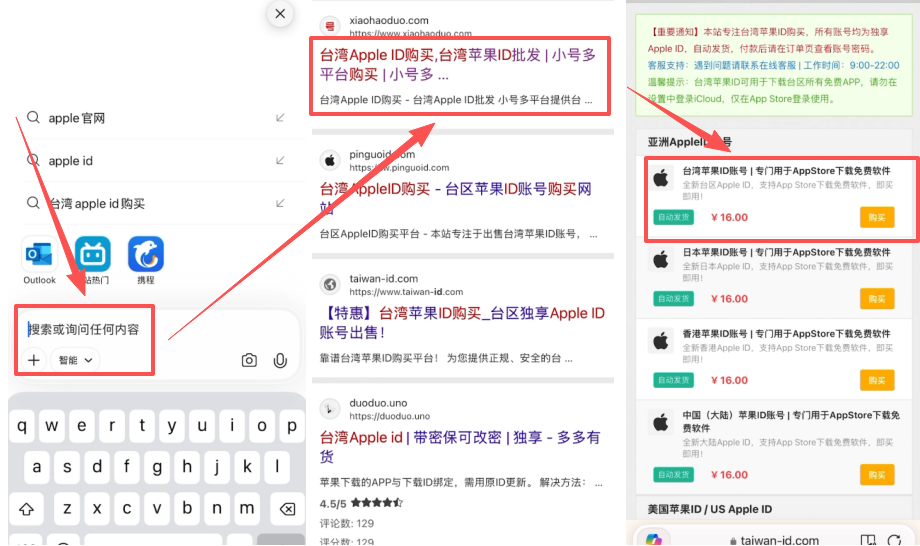Select 'apple id' search suggestion

click(x=70, y=161)
